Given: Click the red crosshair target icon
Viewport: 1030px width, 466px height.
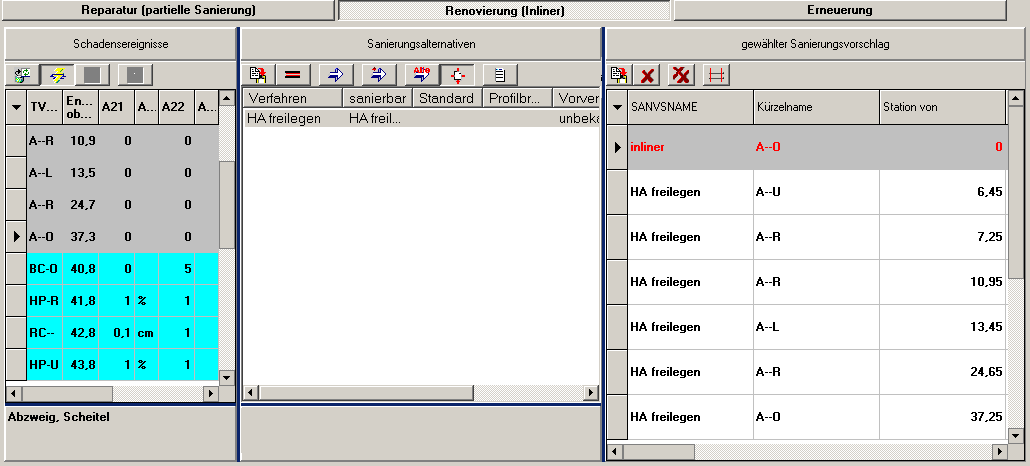Looking at the screenshot, I should 455,74.
